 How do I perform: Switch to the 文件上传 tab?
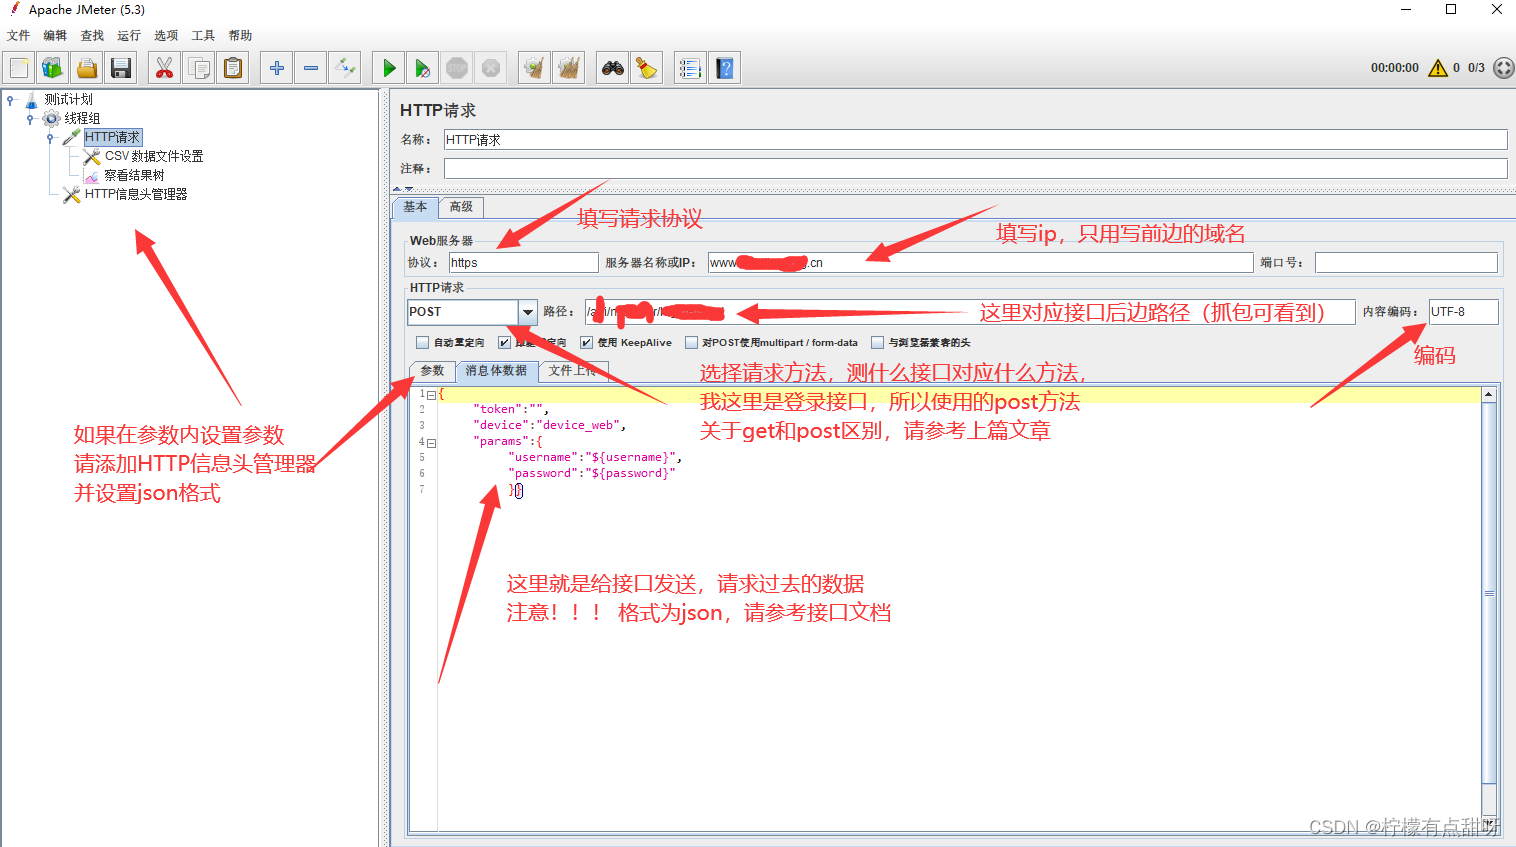tap(573, 371)
